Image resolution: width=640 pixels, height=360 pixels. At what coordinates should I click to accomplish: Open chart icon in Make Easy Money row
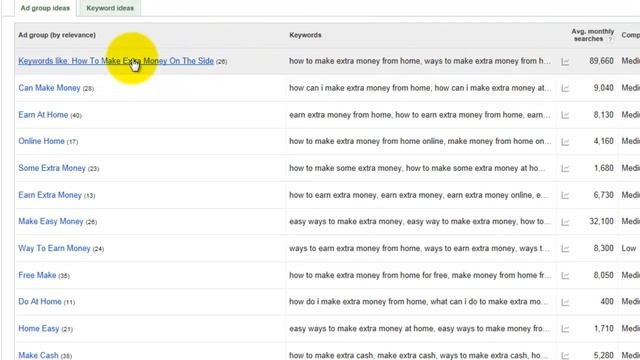(x=565, y=222)
